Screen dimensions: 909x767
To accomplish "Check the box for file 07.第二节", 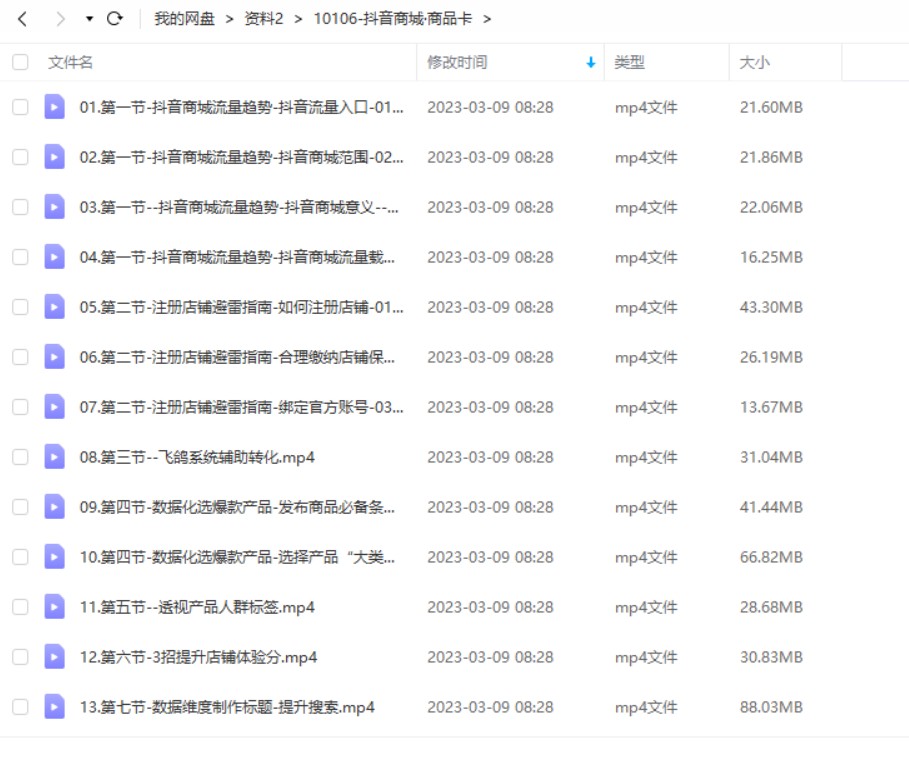I will pyautogui.click(x=20, y=407).
